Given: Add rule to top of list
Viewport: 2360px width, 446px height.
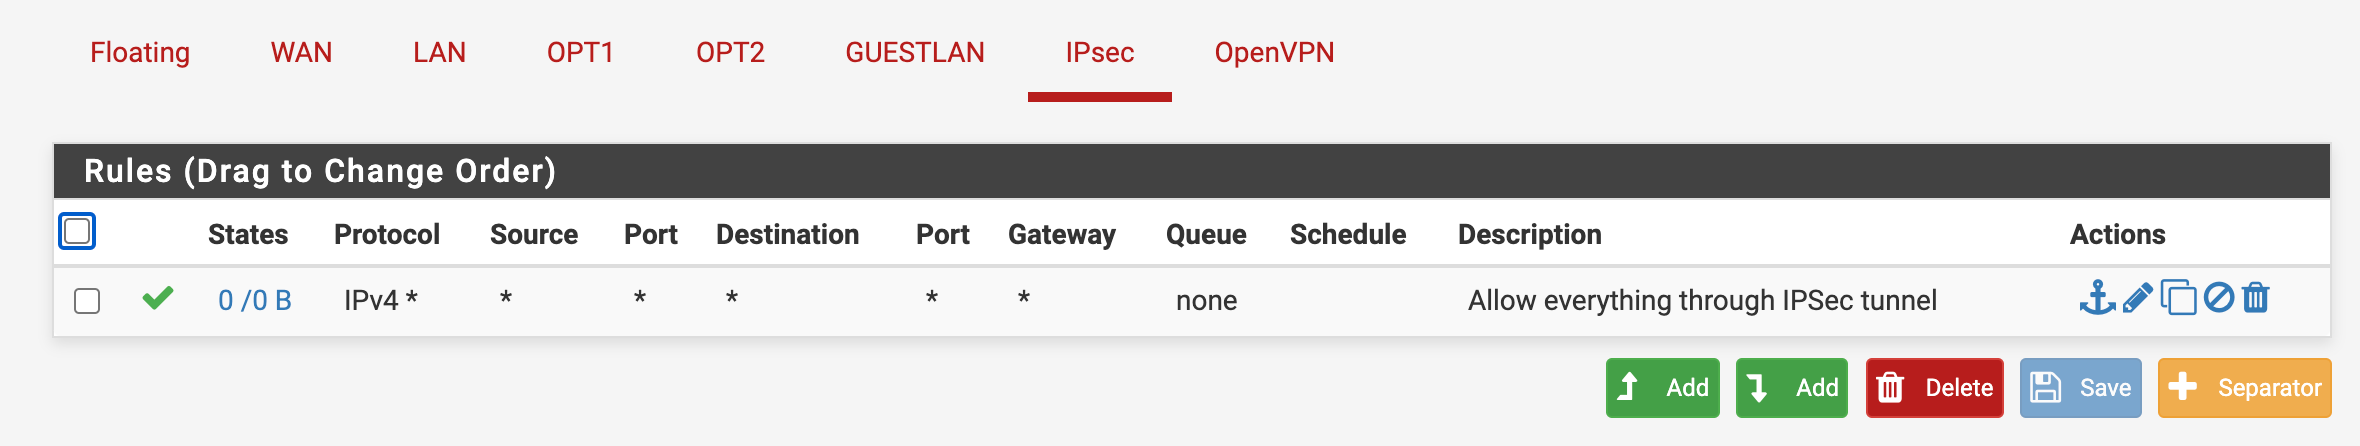Looking at the screenshot, I should point(1662,387).
